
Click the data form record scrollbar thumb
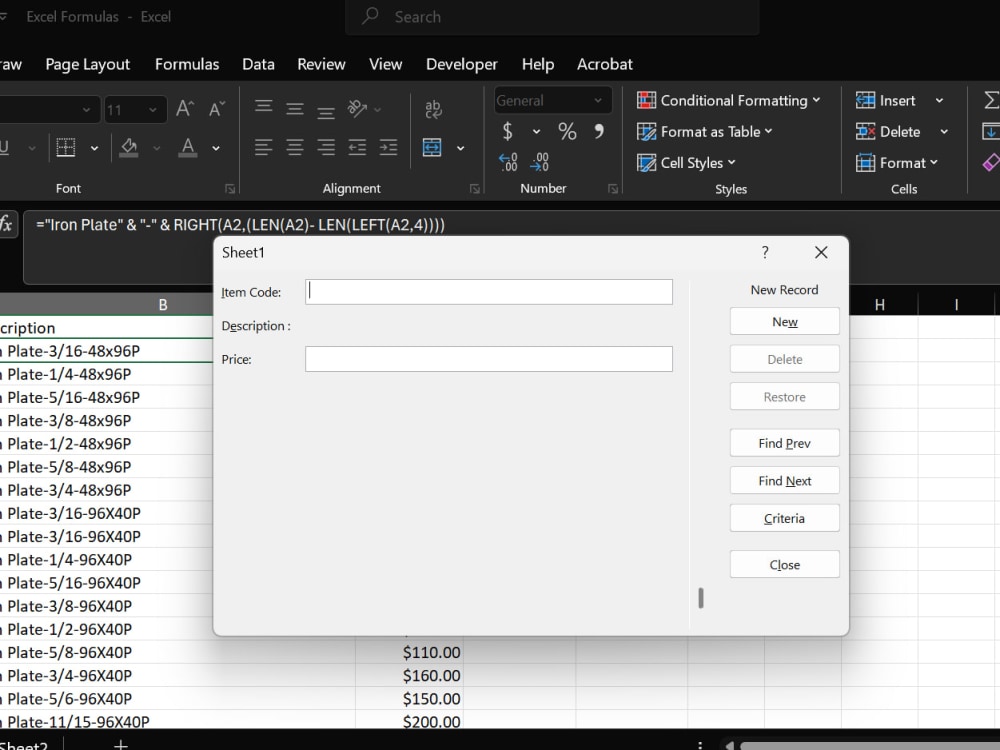click(701, 598)
